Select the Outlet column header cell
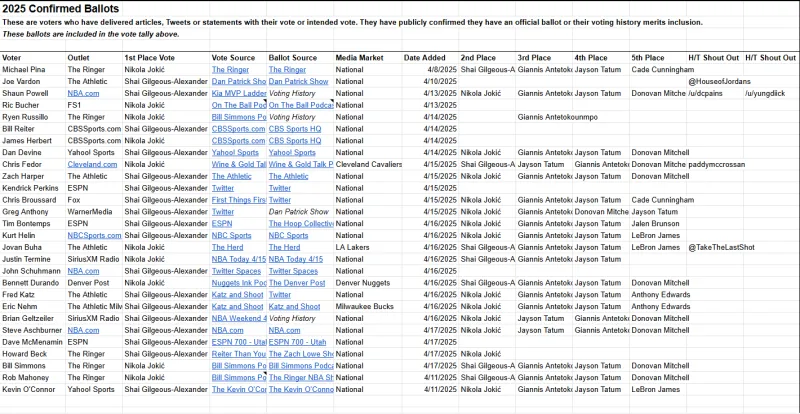The image size is (800, 414). [94, 58]
